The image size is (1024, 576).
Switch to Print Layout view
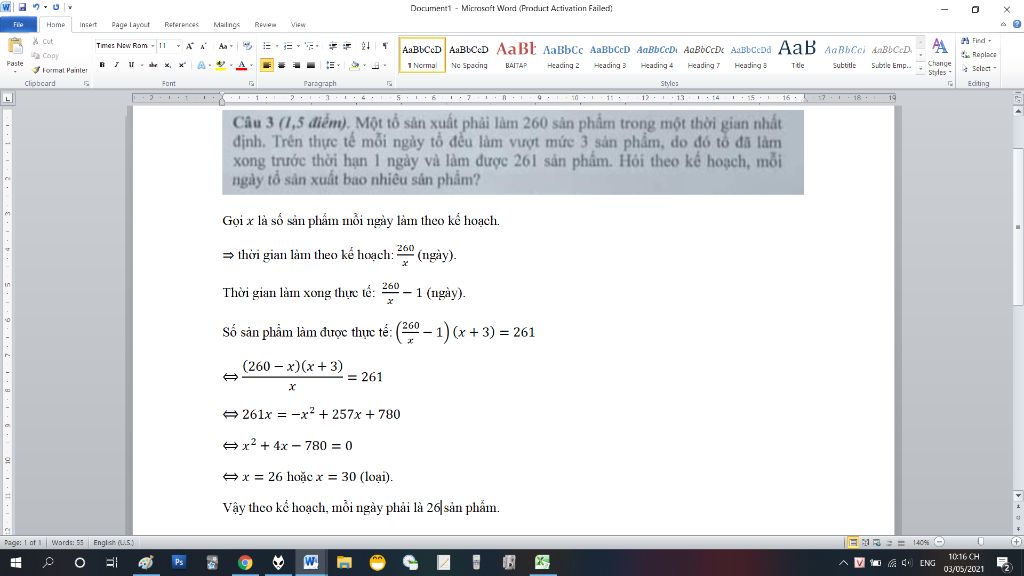pos(853,543)
